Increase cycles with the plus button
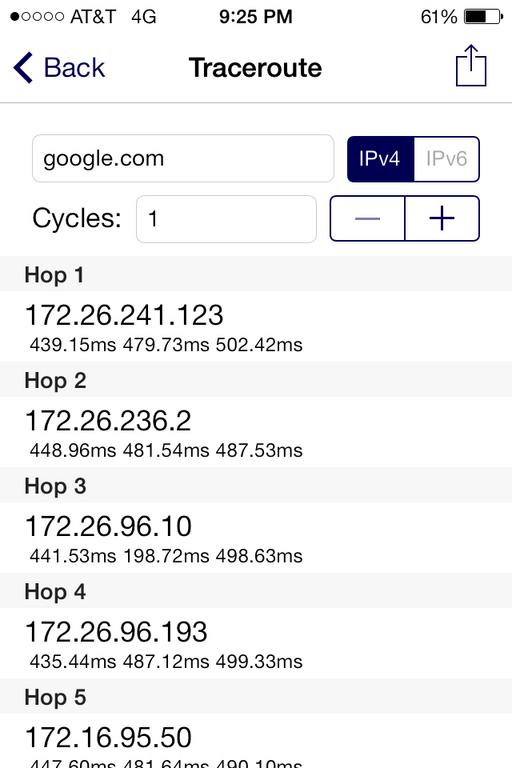The width and height of the screenshot is (512, 768). pos(442,218)
